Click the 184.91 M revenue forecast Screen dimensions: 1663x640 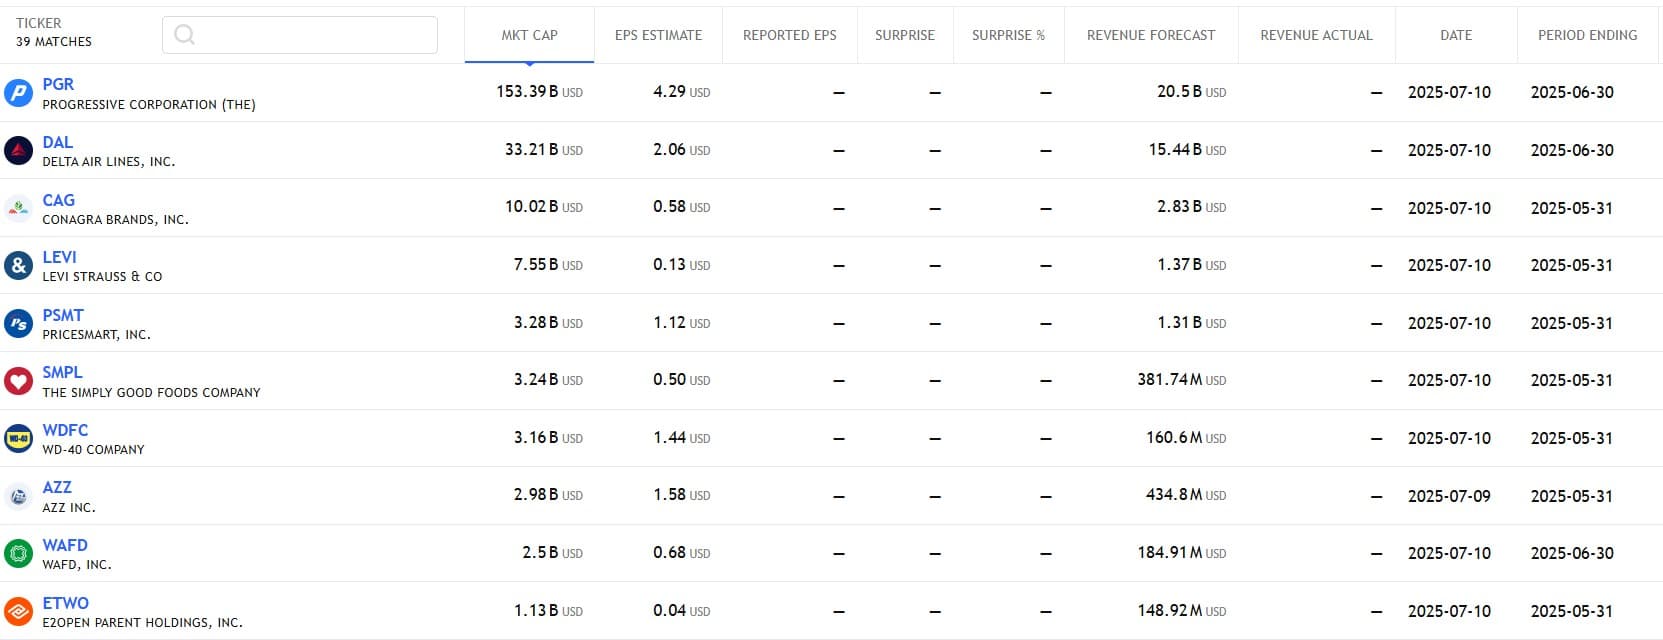point(1181,553)
